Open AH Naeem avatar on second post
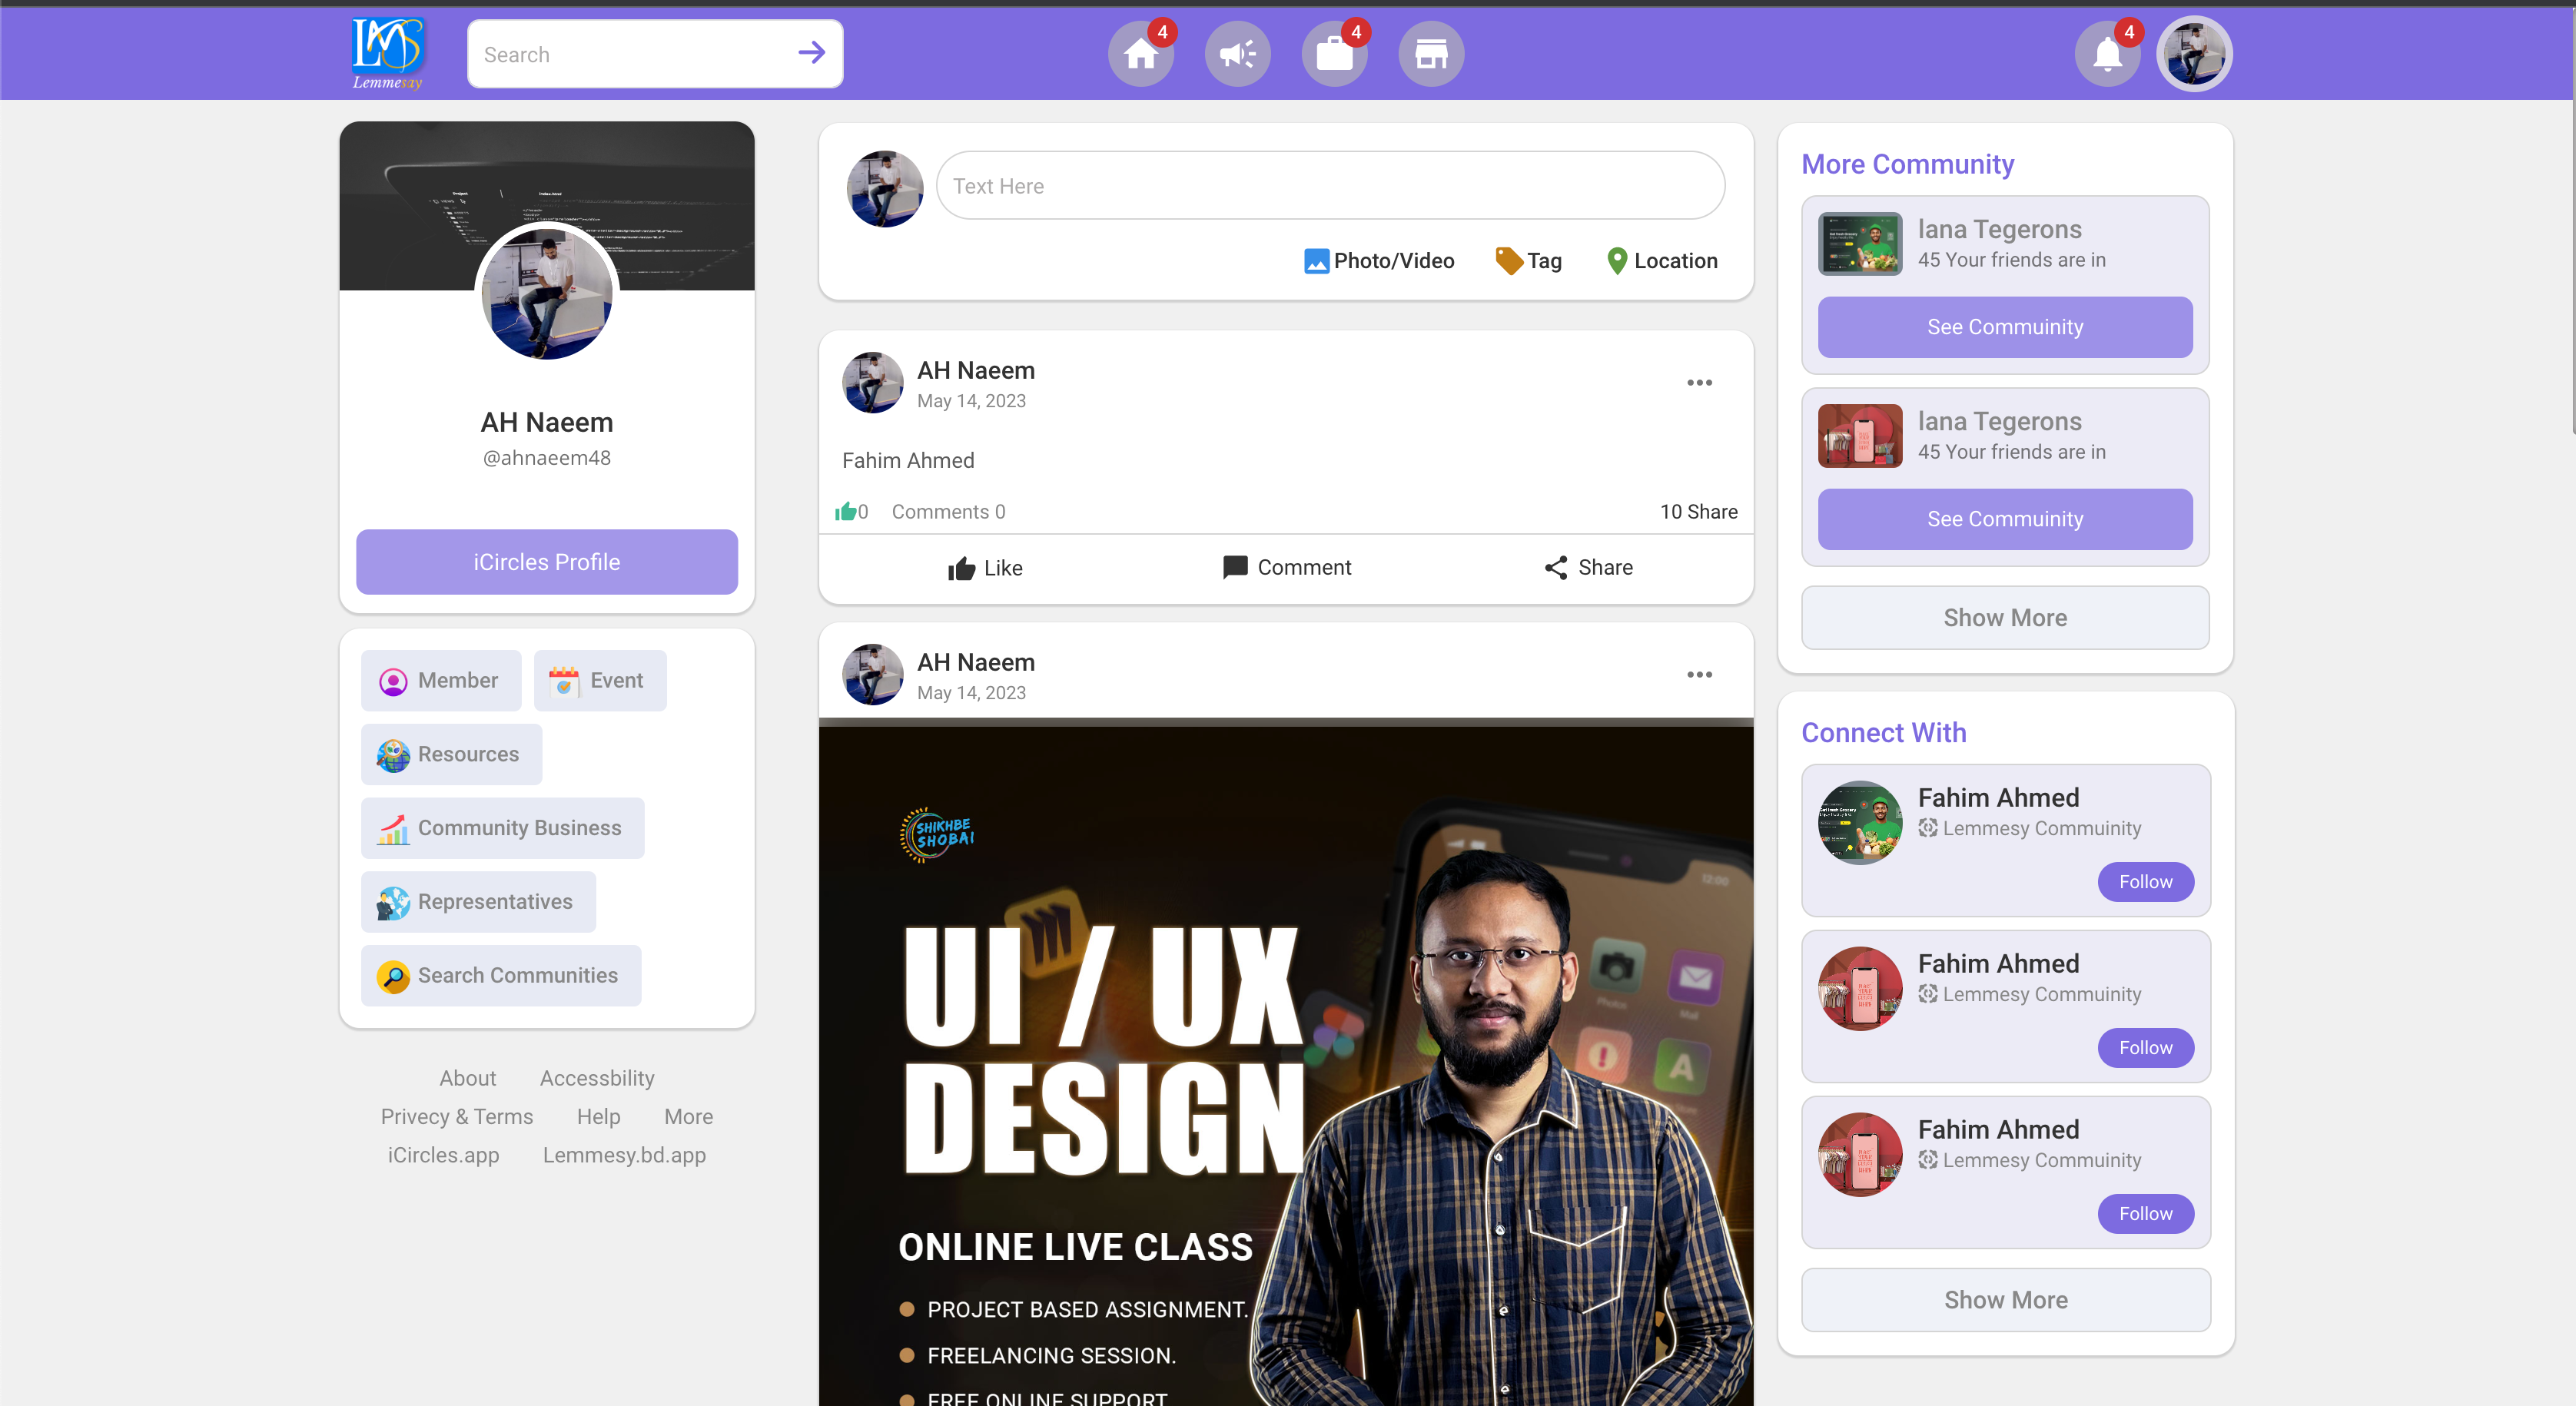2576x1406 pixels. coord(872,675)
